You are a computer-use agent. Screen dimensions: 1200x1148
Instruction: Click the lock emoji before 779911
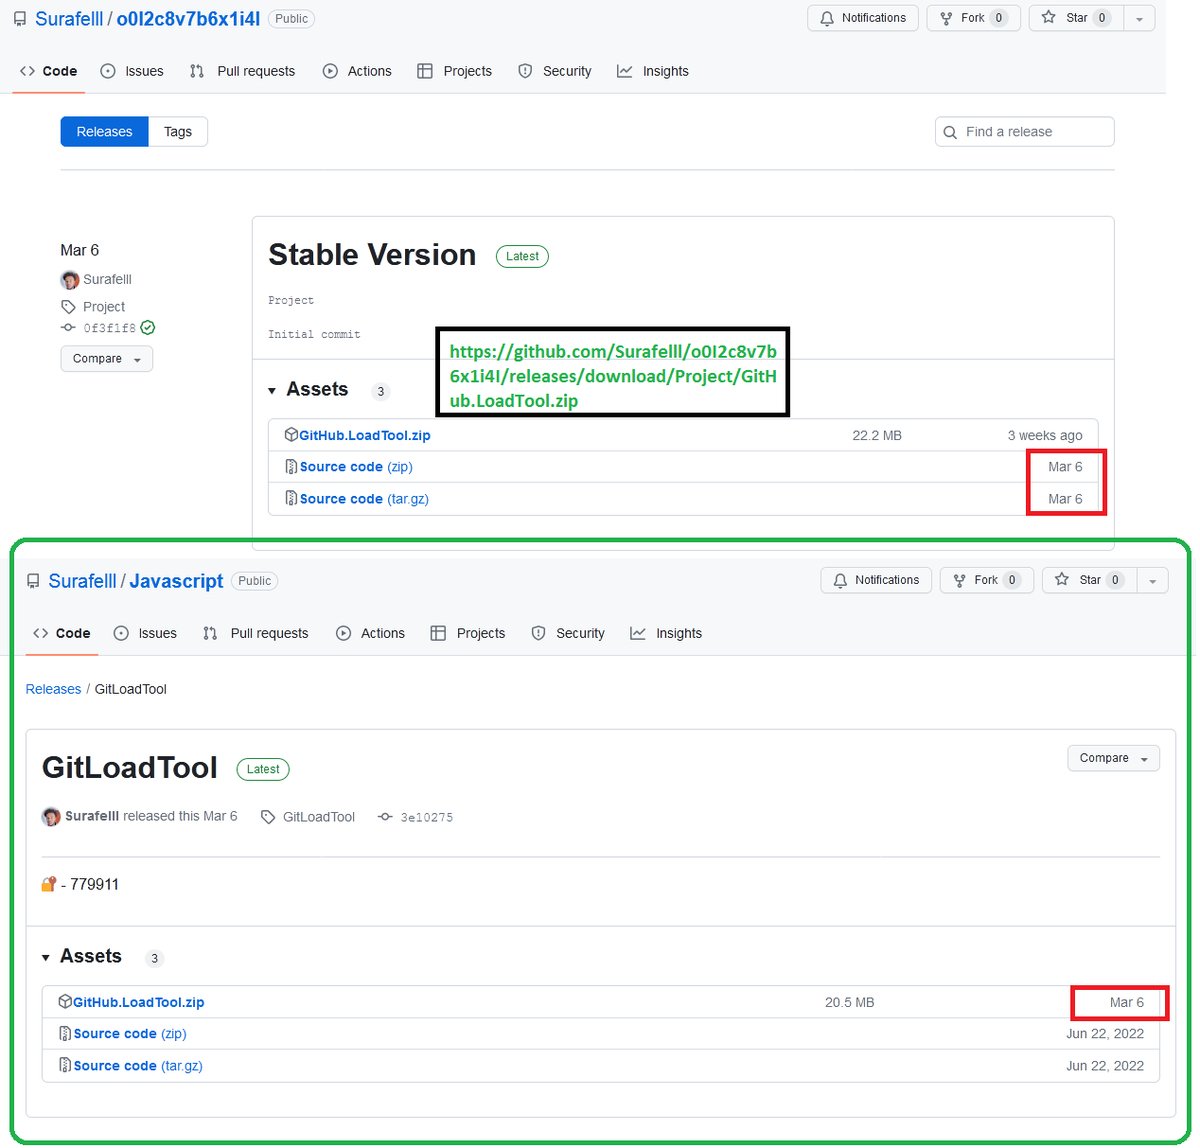[x=49, y=884]
